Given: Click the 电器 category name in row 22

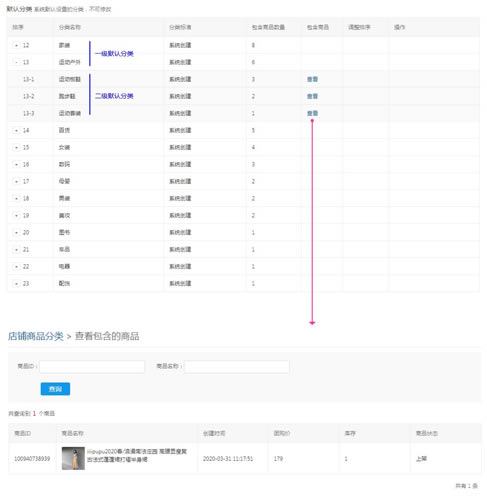Looking at the screenshot, I should 64,266.
